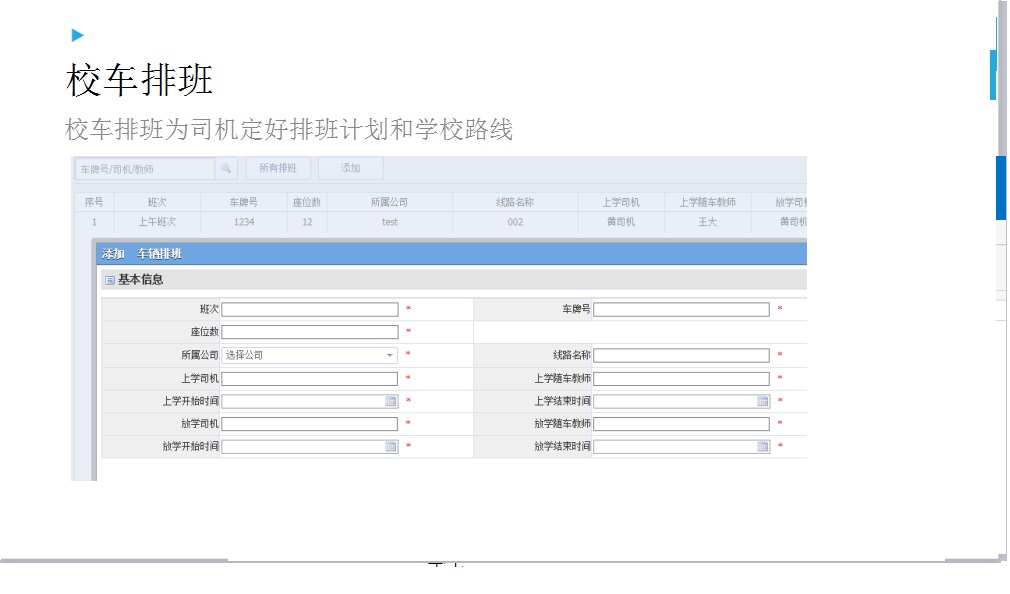Click the 添加 button
This screenshot has height=594, width=1010.
(x=350, y=168)
